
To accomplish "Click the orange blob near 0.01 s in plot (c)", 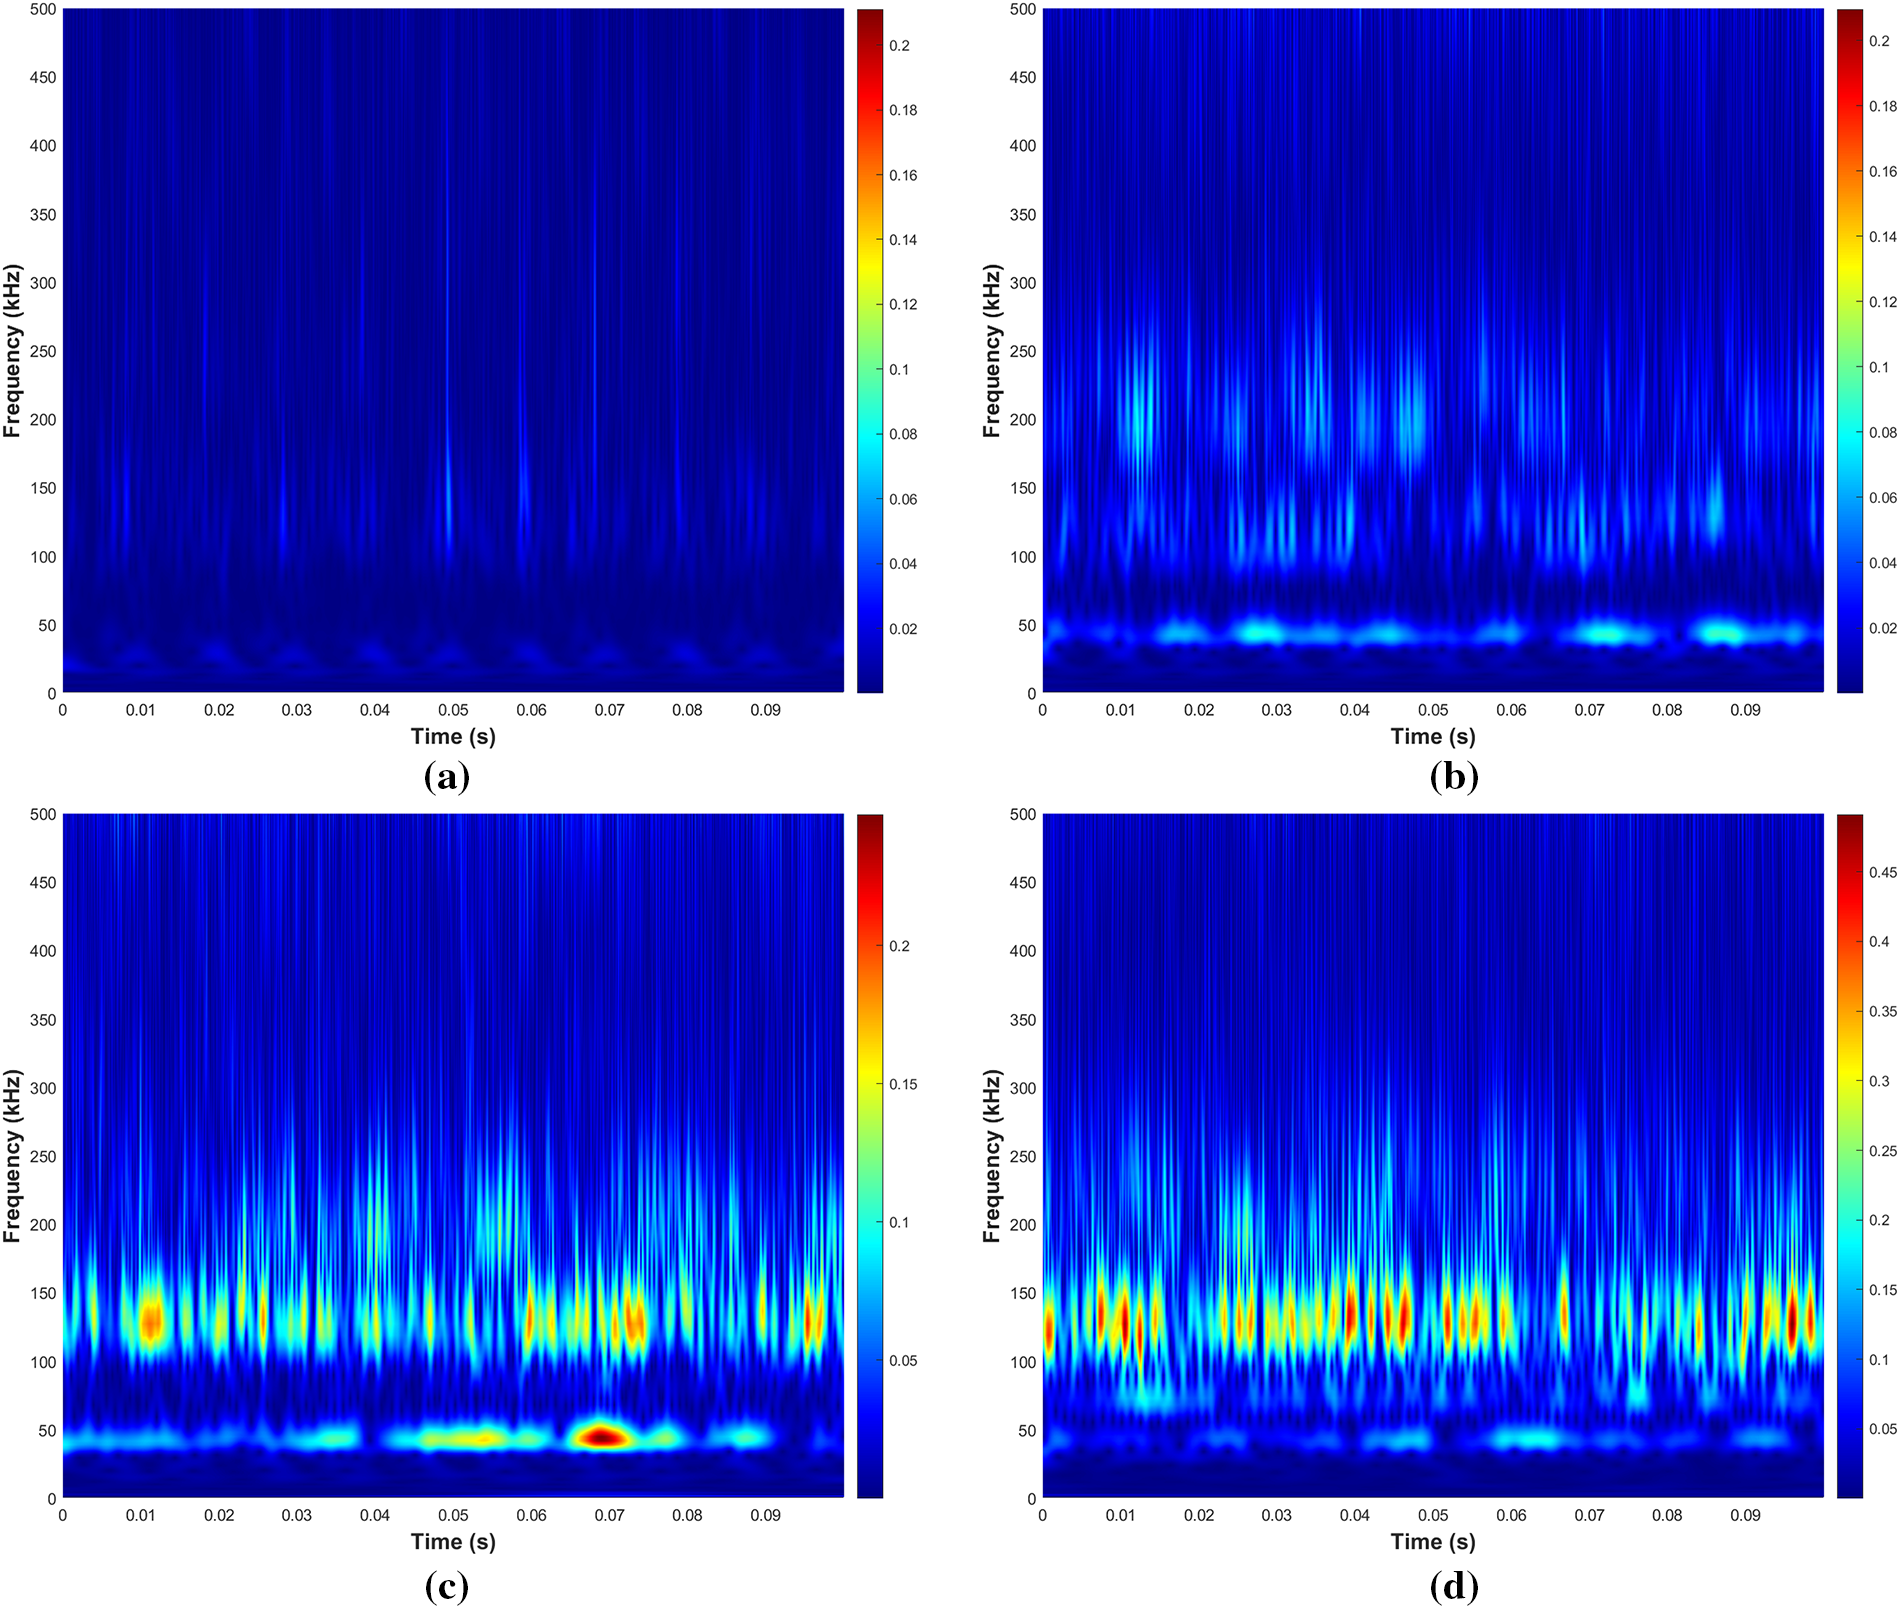I will coord(150,1322).
